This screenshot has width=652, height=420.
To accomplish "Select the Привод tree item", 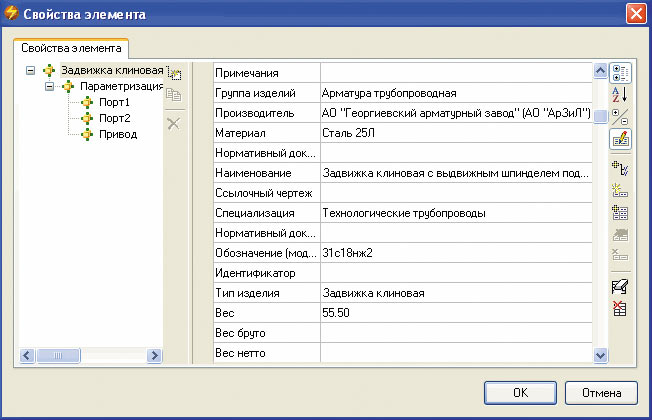I will 116,135.
